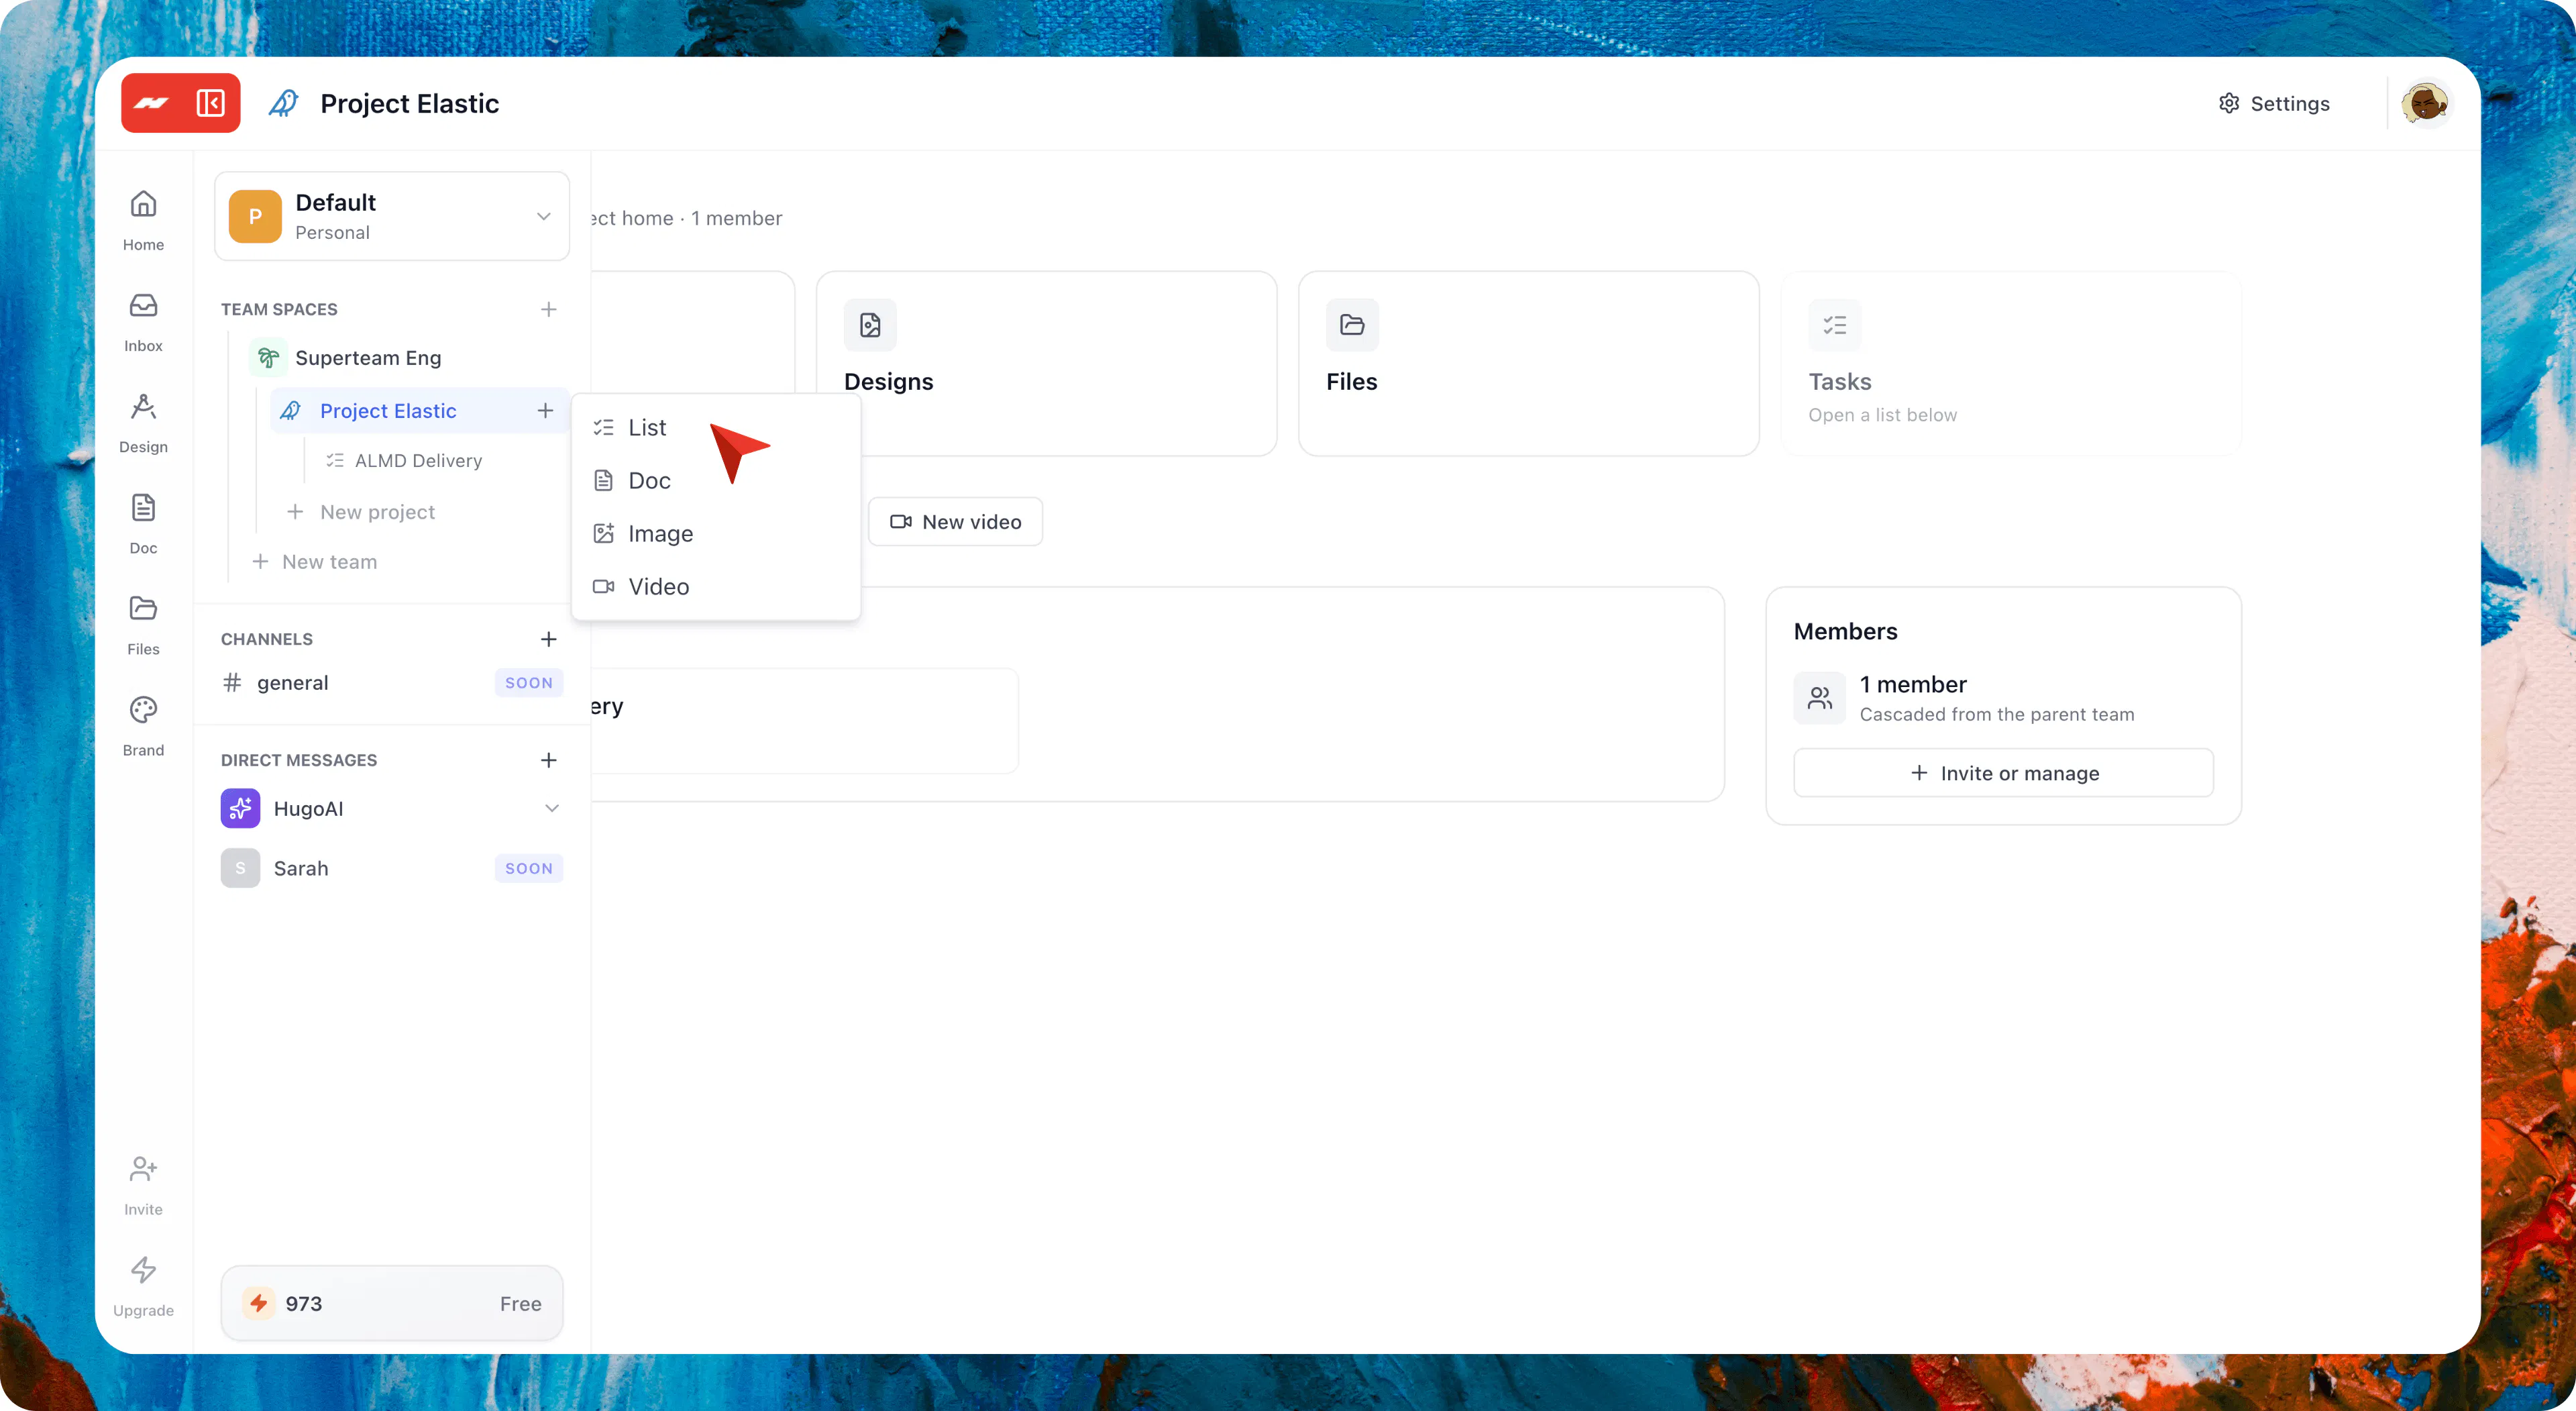The height and width of the screenshot is (1411, 2576).
Task: Click the HugoAI sparkle avatar icon
Action: pos(240,808)
